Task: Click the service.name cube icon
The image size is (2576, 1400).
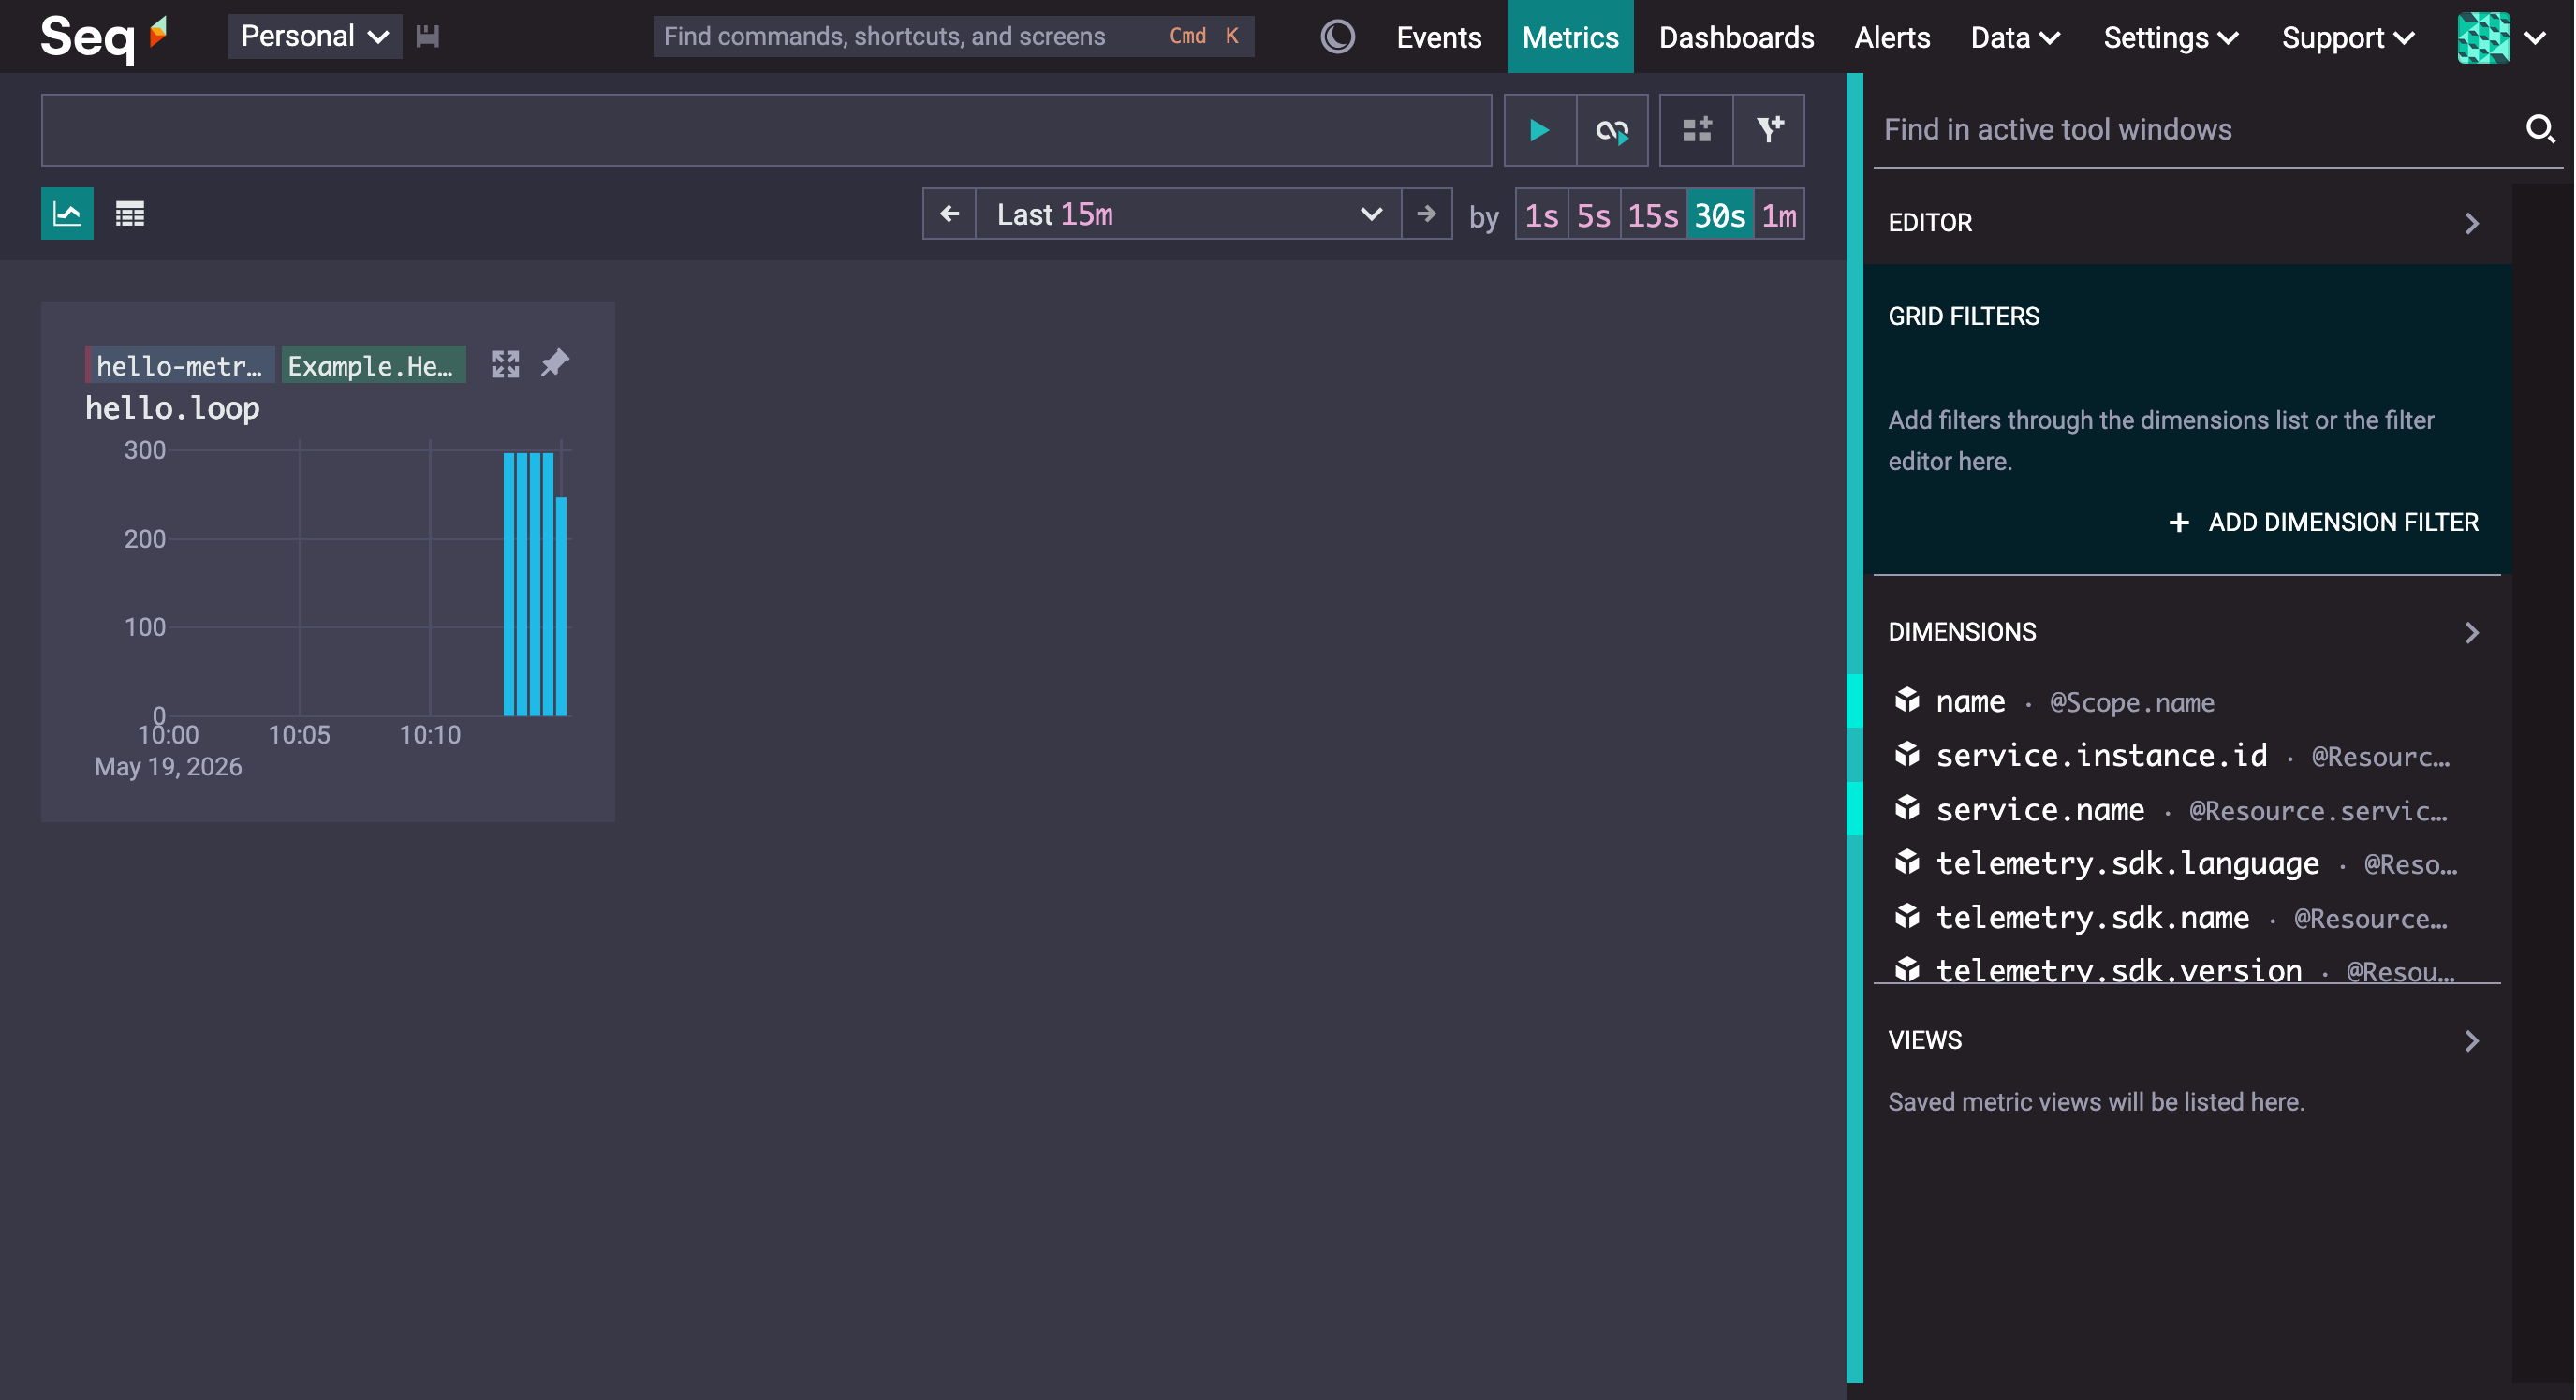Action: (1907, 808)
